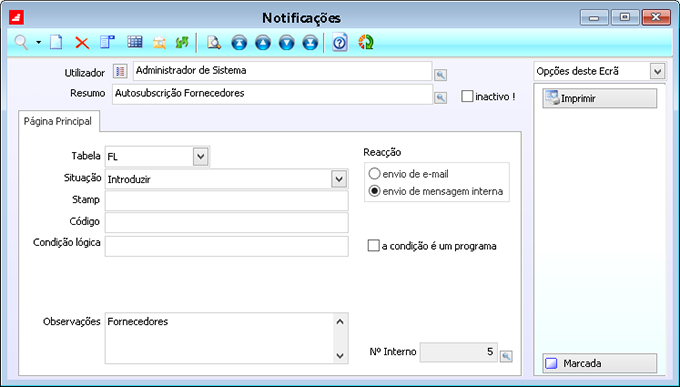Go to next record button
The image size is (680, 387).
point(286,43)
